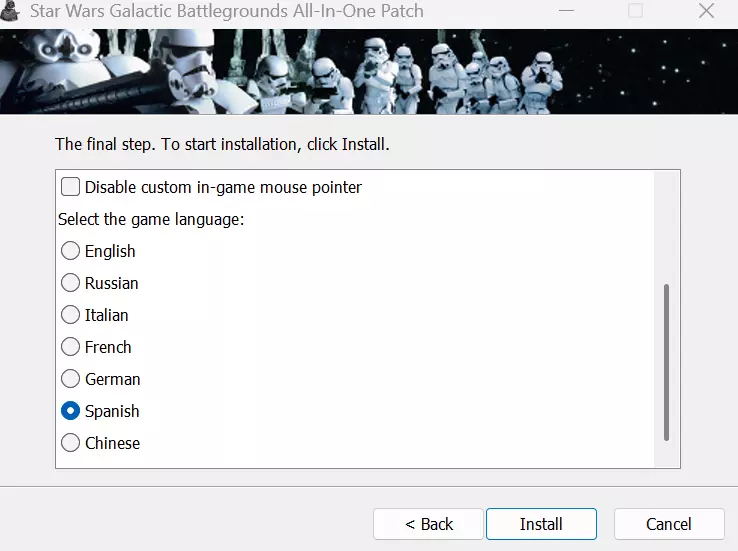Viewport: 738px width, 551px height.
Task: Choose German language radio button
Action: (70, 379)
